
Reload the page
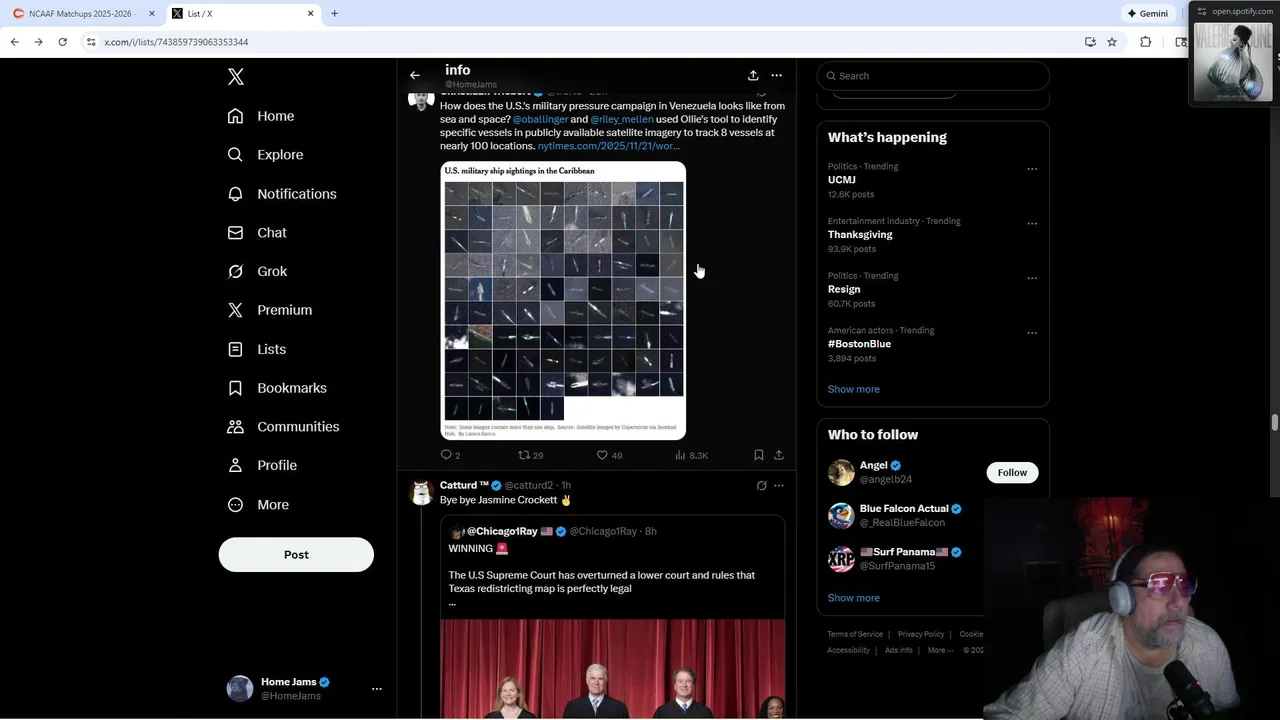[62, 42]
